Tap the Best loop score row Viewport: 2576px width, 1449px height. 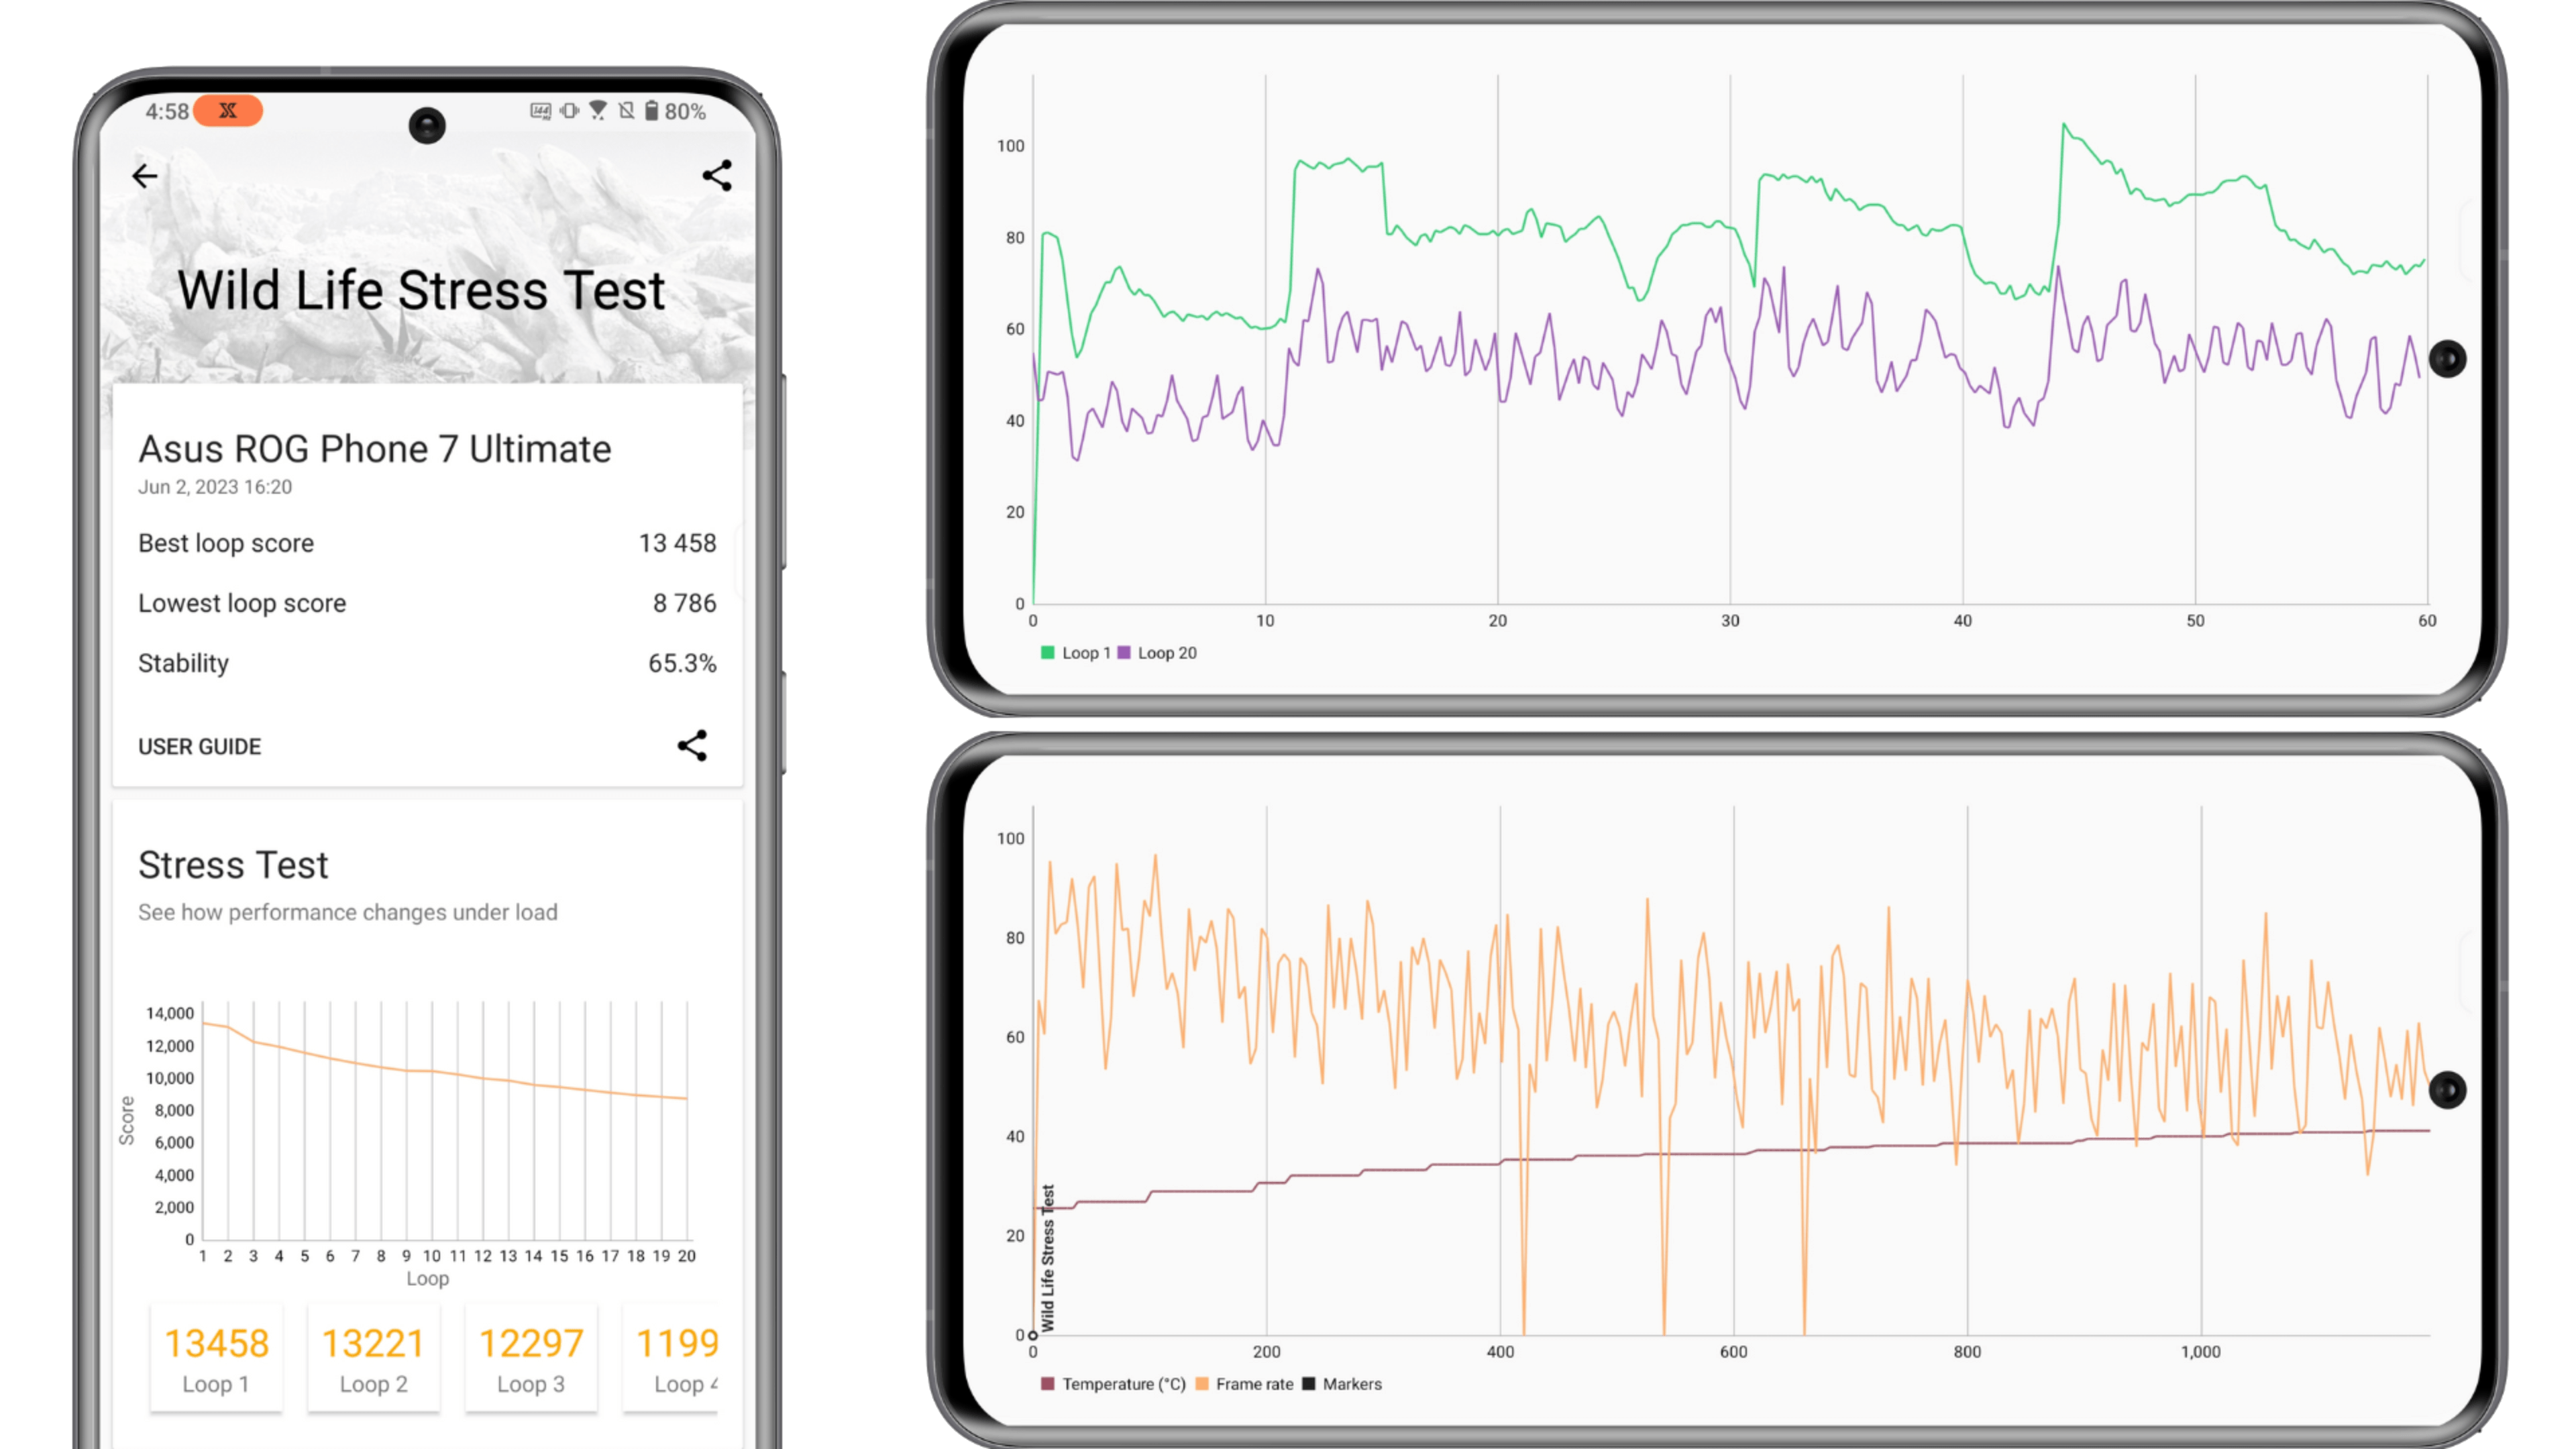[x=427, y=543]
